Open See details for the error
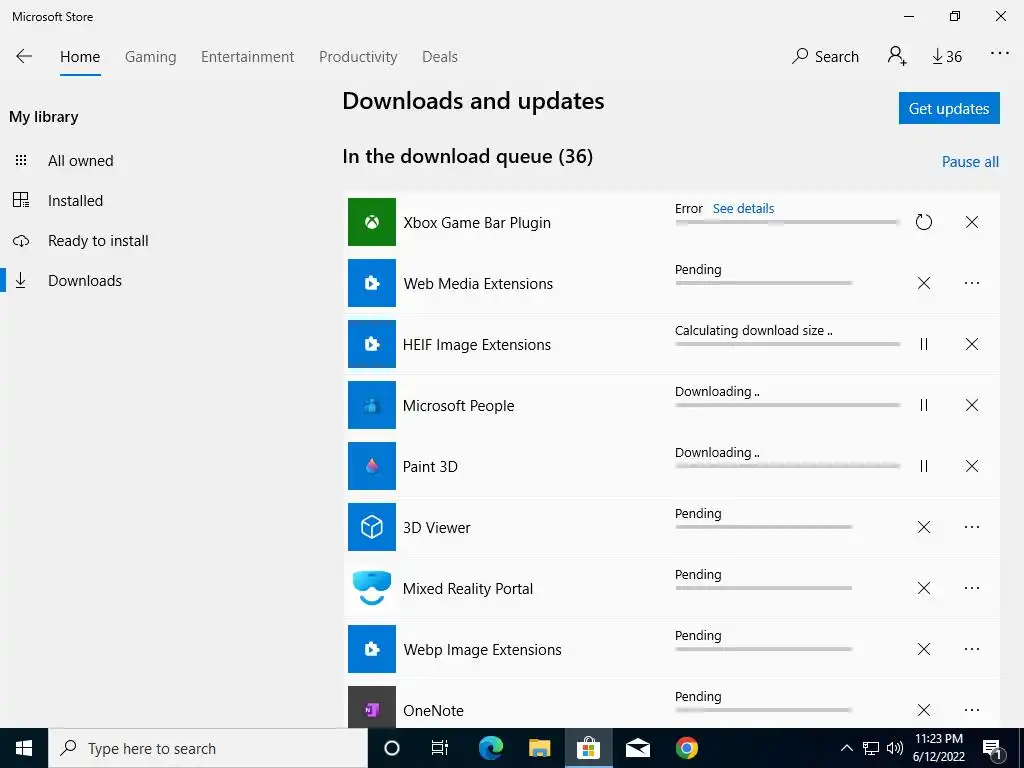Screen dimensions: 1024x768 pos(743,209)
